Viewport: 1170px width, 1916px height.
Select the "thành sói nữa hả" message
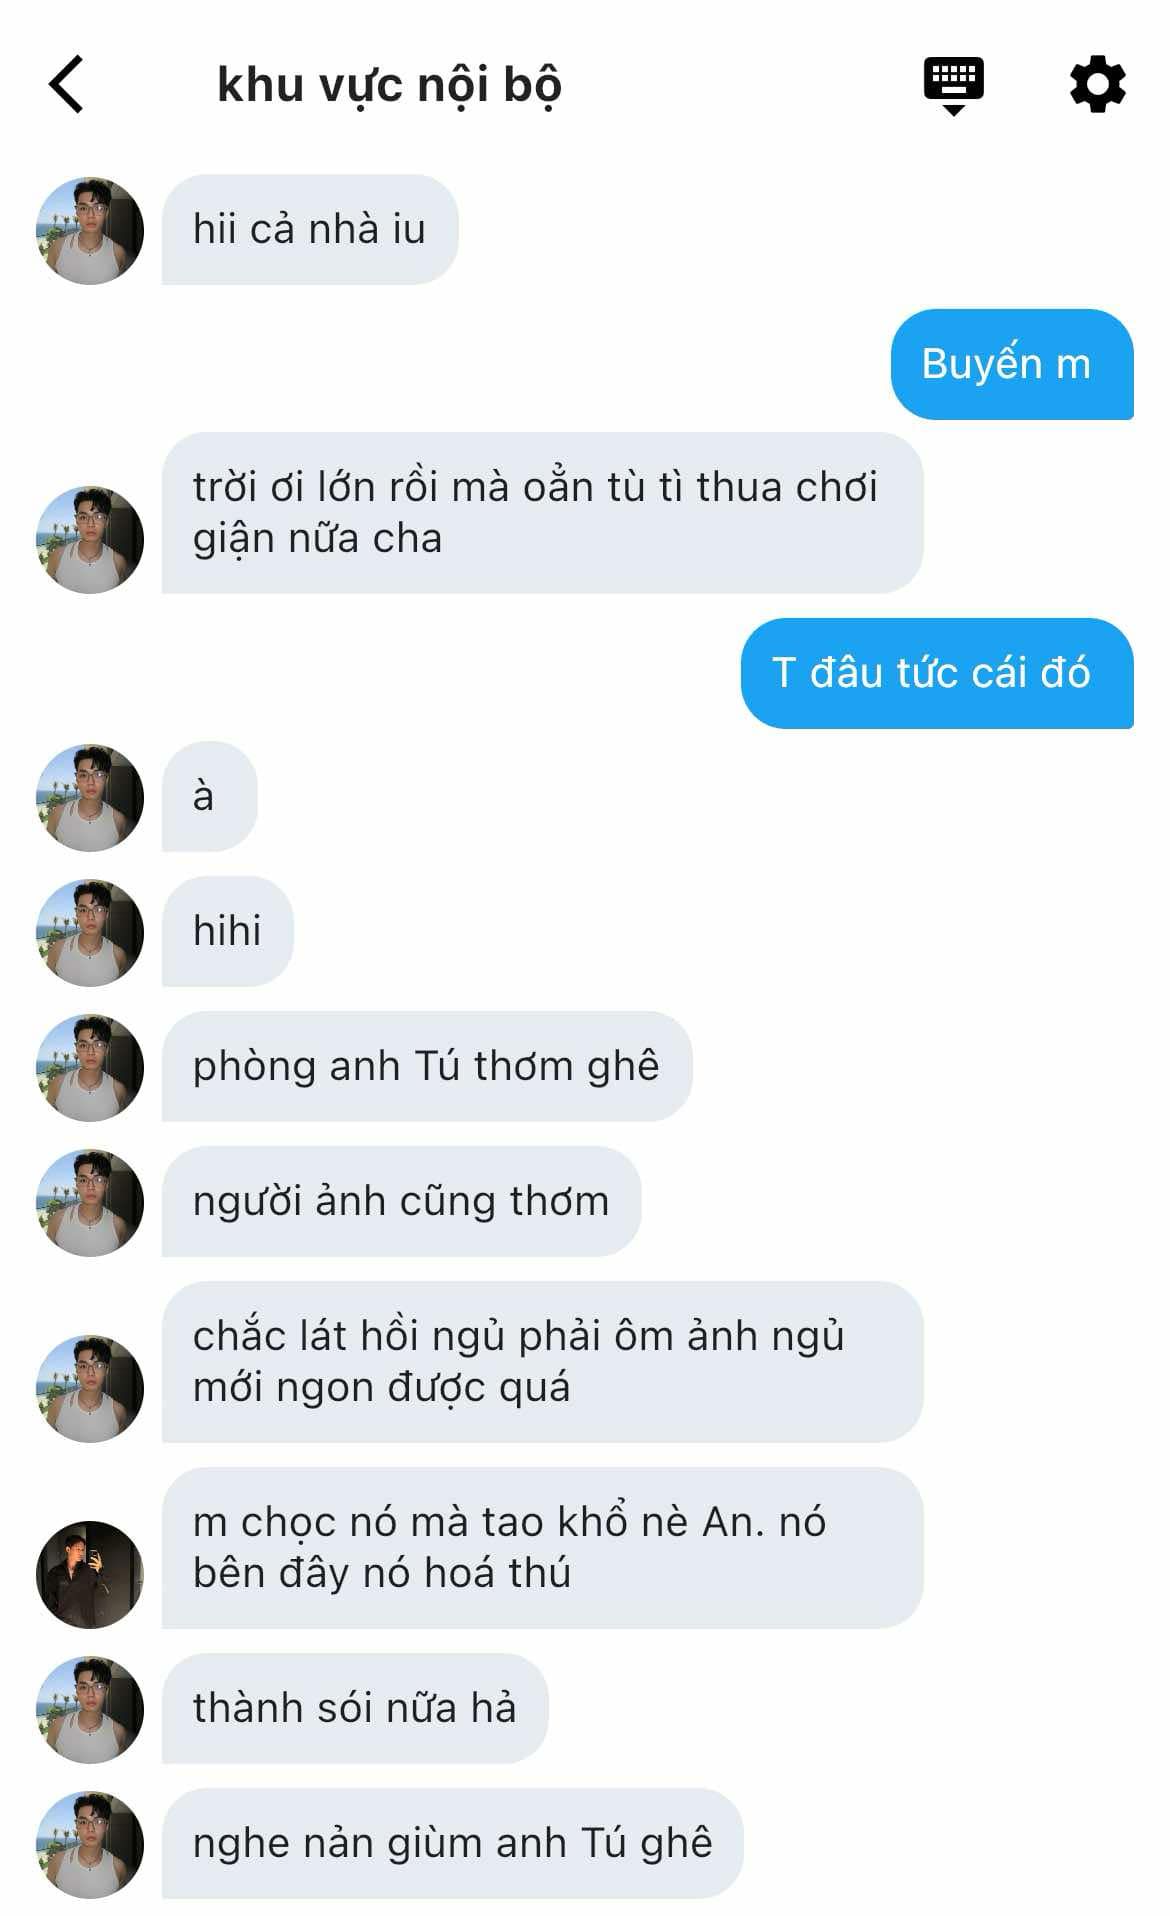(355, 1708)
